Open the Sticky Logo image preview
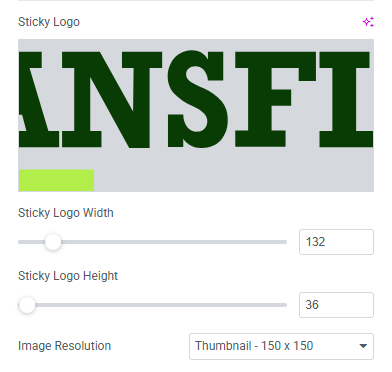This screenshot has width=392, height=372. point(196,115)
